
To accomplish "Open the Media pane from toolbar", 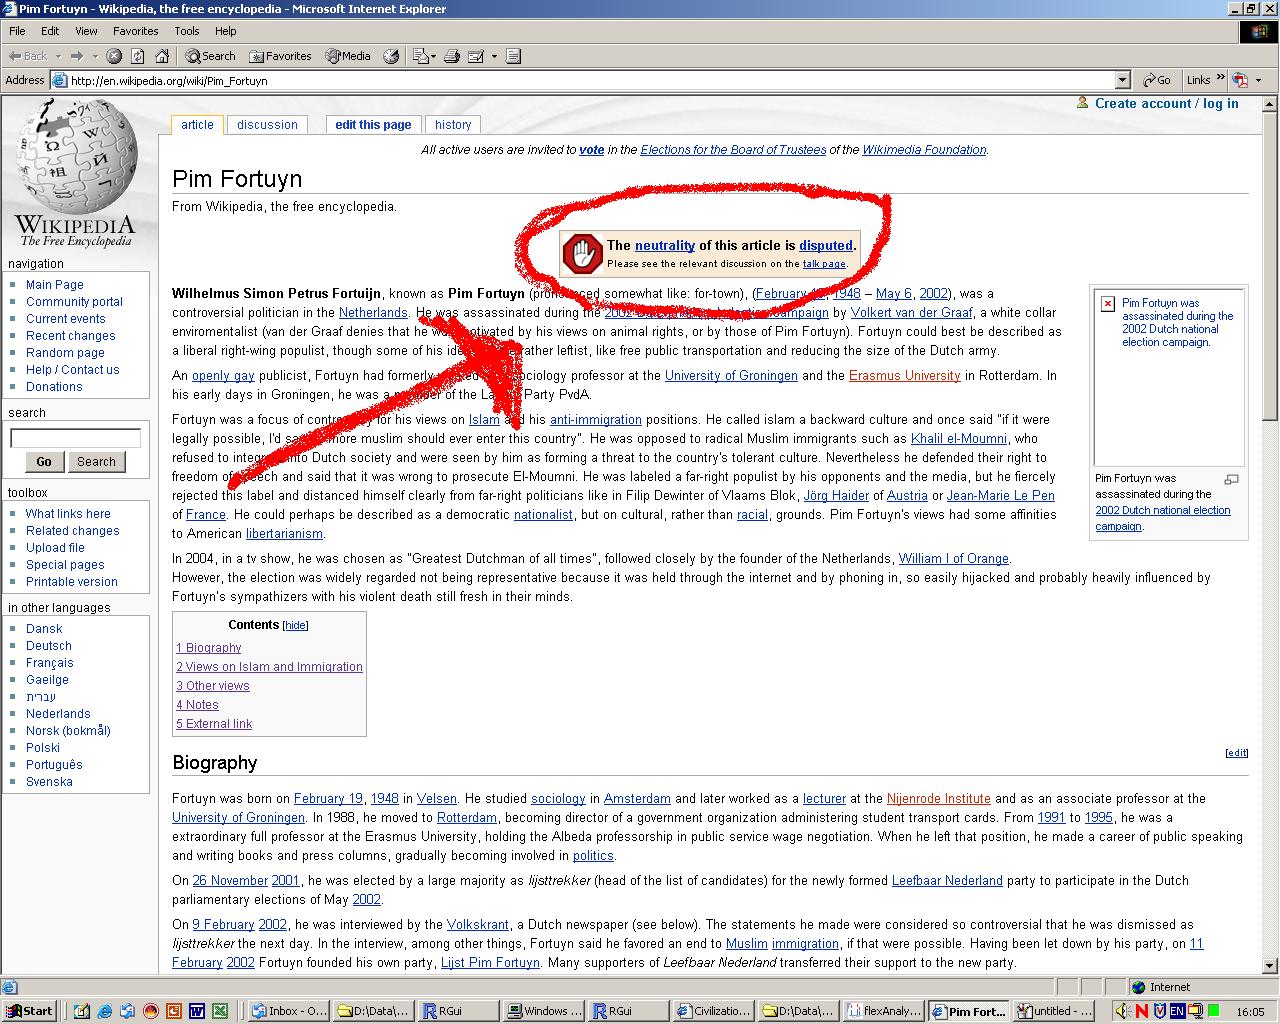I will point(347,56).
